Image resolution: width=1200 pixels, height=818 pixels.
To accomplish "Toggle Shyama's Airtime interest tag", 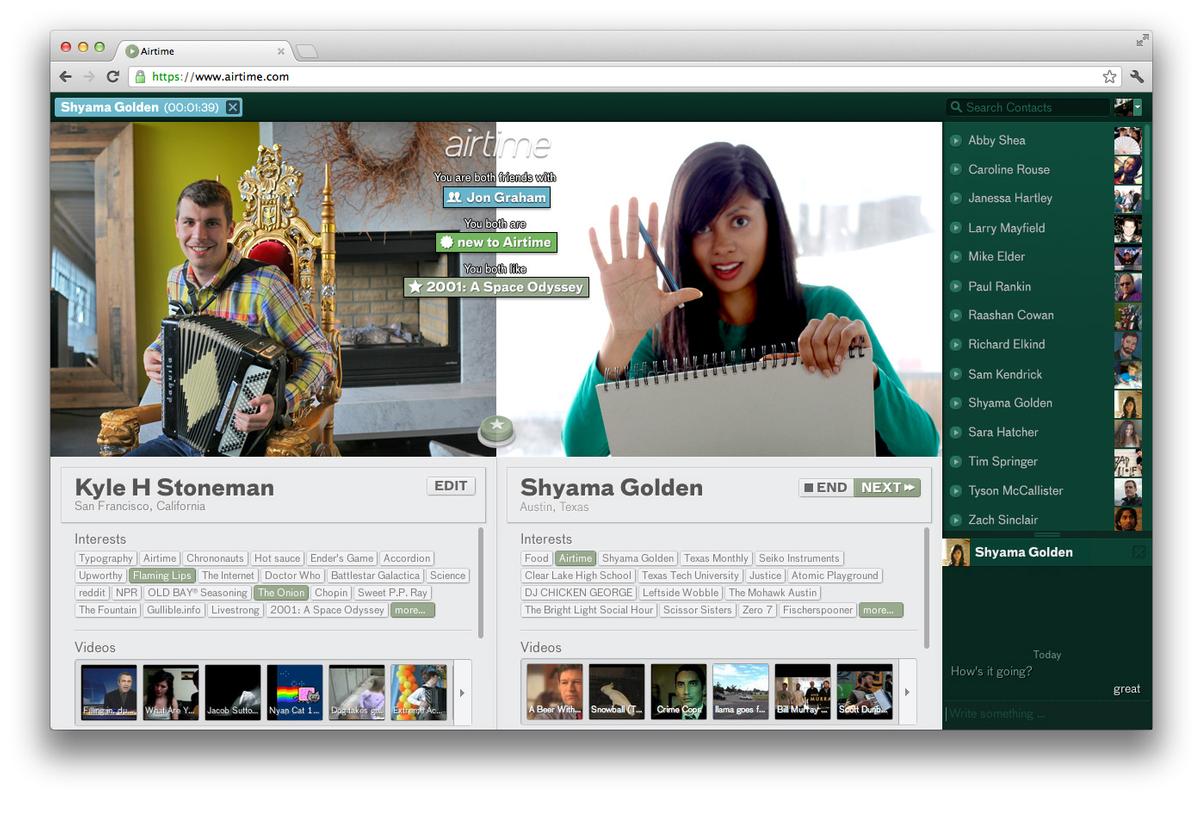I will point(575,559).
